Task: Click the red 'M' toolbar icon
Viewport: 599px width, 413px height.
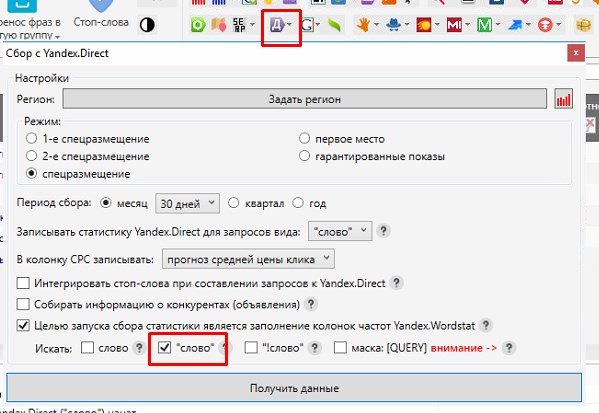Action: [x=454, y=25]
